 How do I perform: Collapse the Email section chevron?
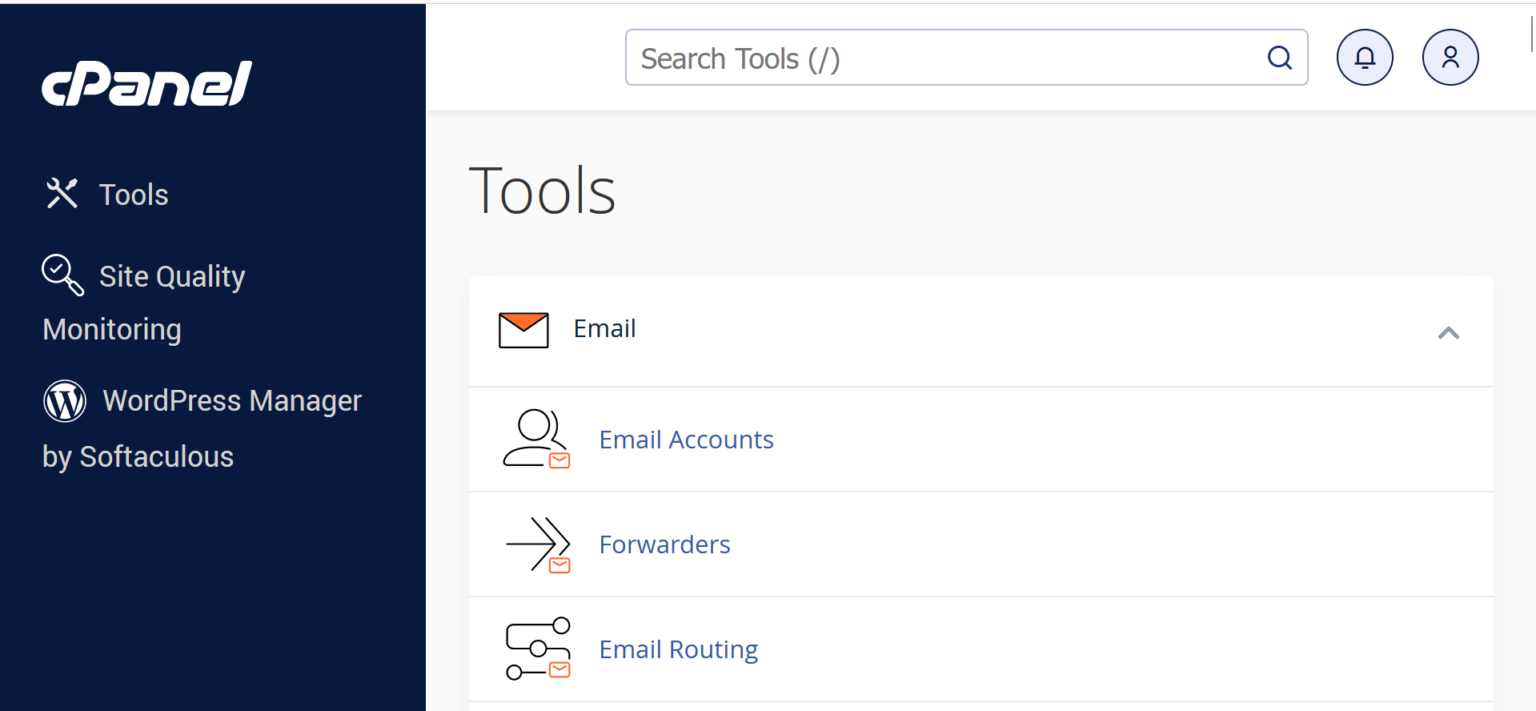1448,332
